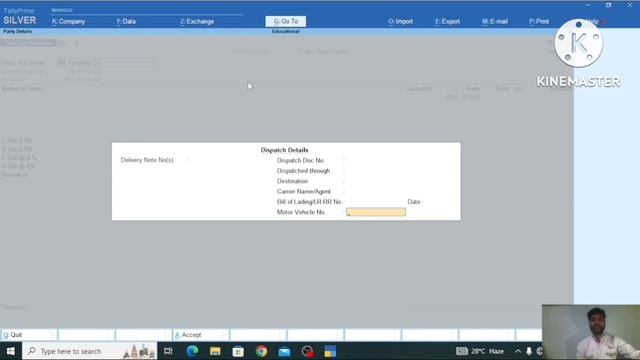Open Task View from the taskbar
This screenshot has height=360, width=640.
click(168, 351)
